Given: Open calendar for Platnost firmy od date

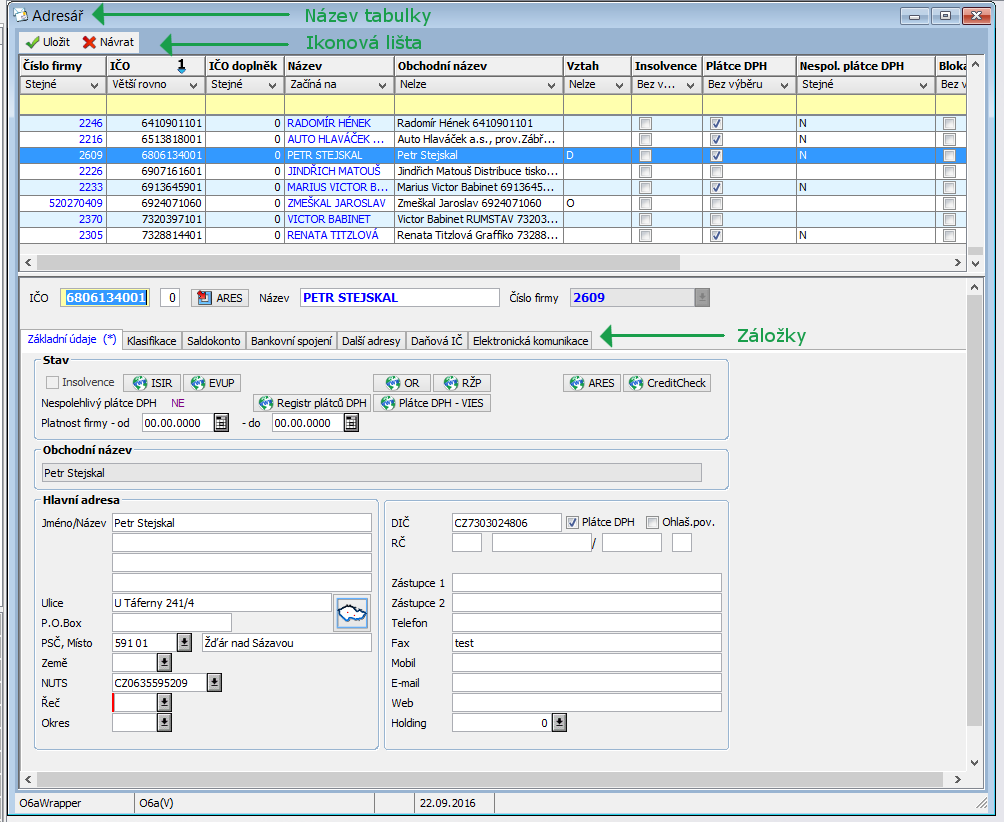Looking at the screenshot, I should (x=221, y=423).
